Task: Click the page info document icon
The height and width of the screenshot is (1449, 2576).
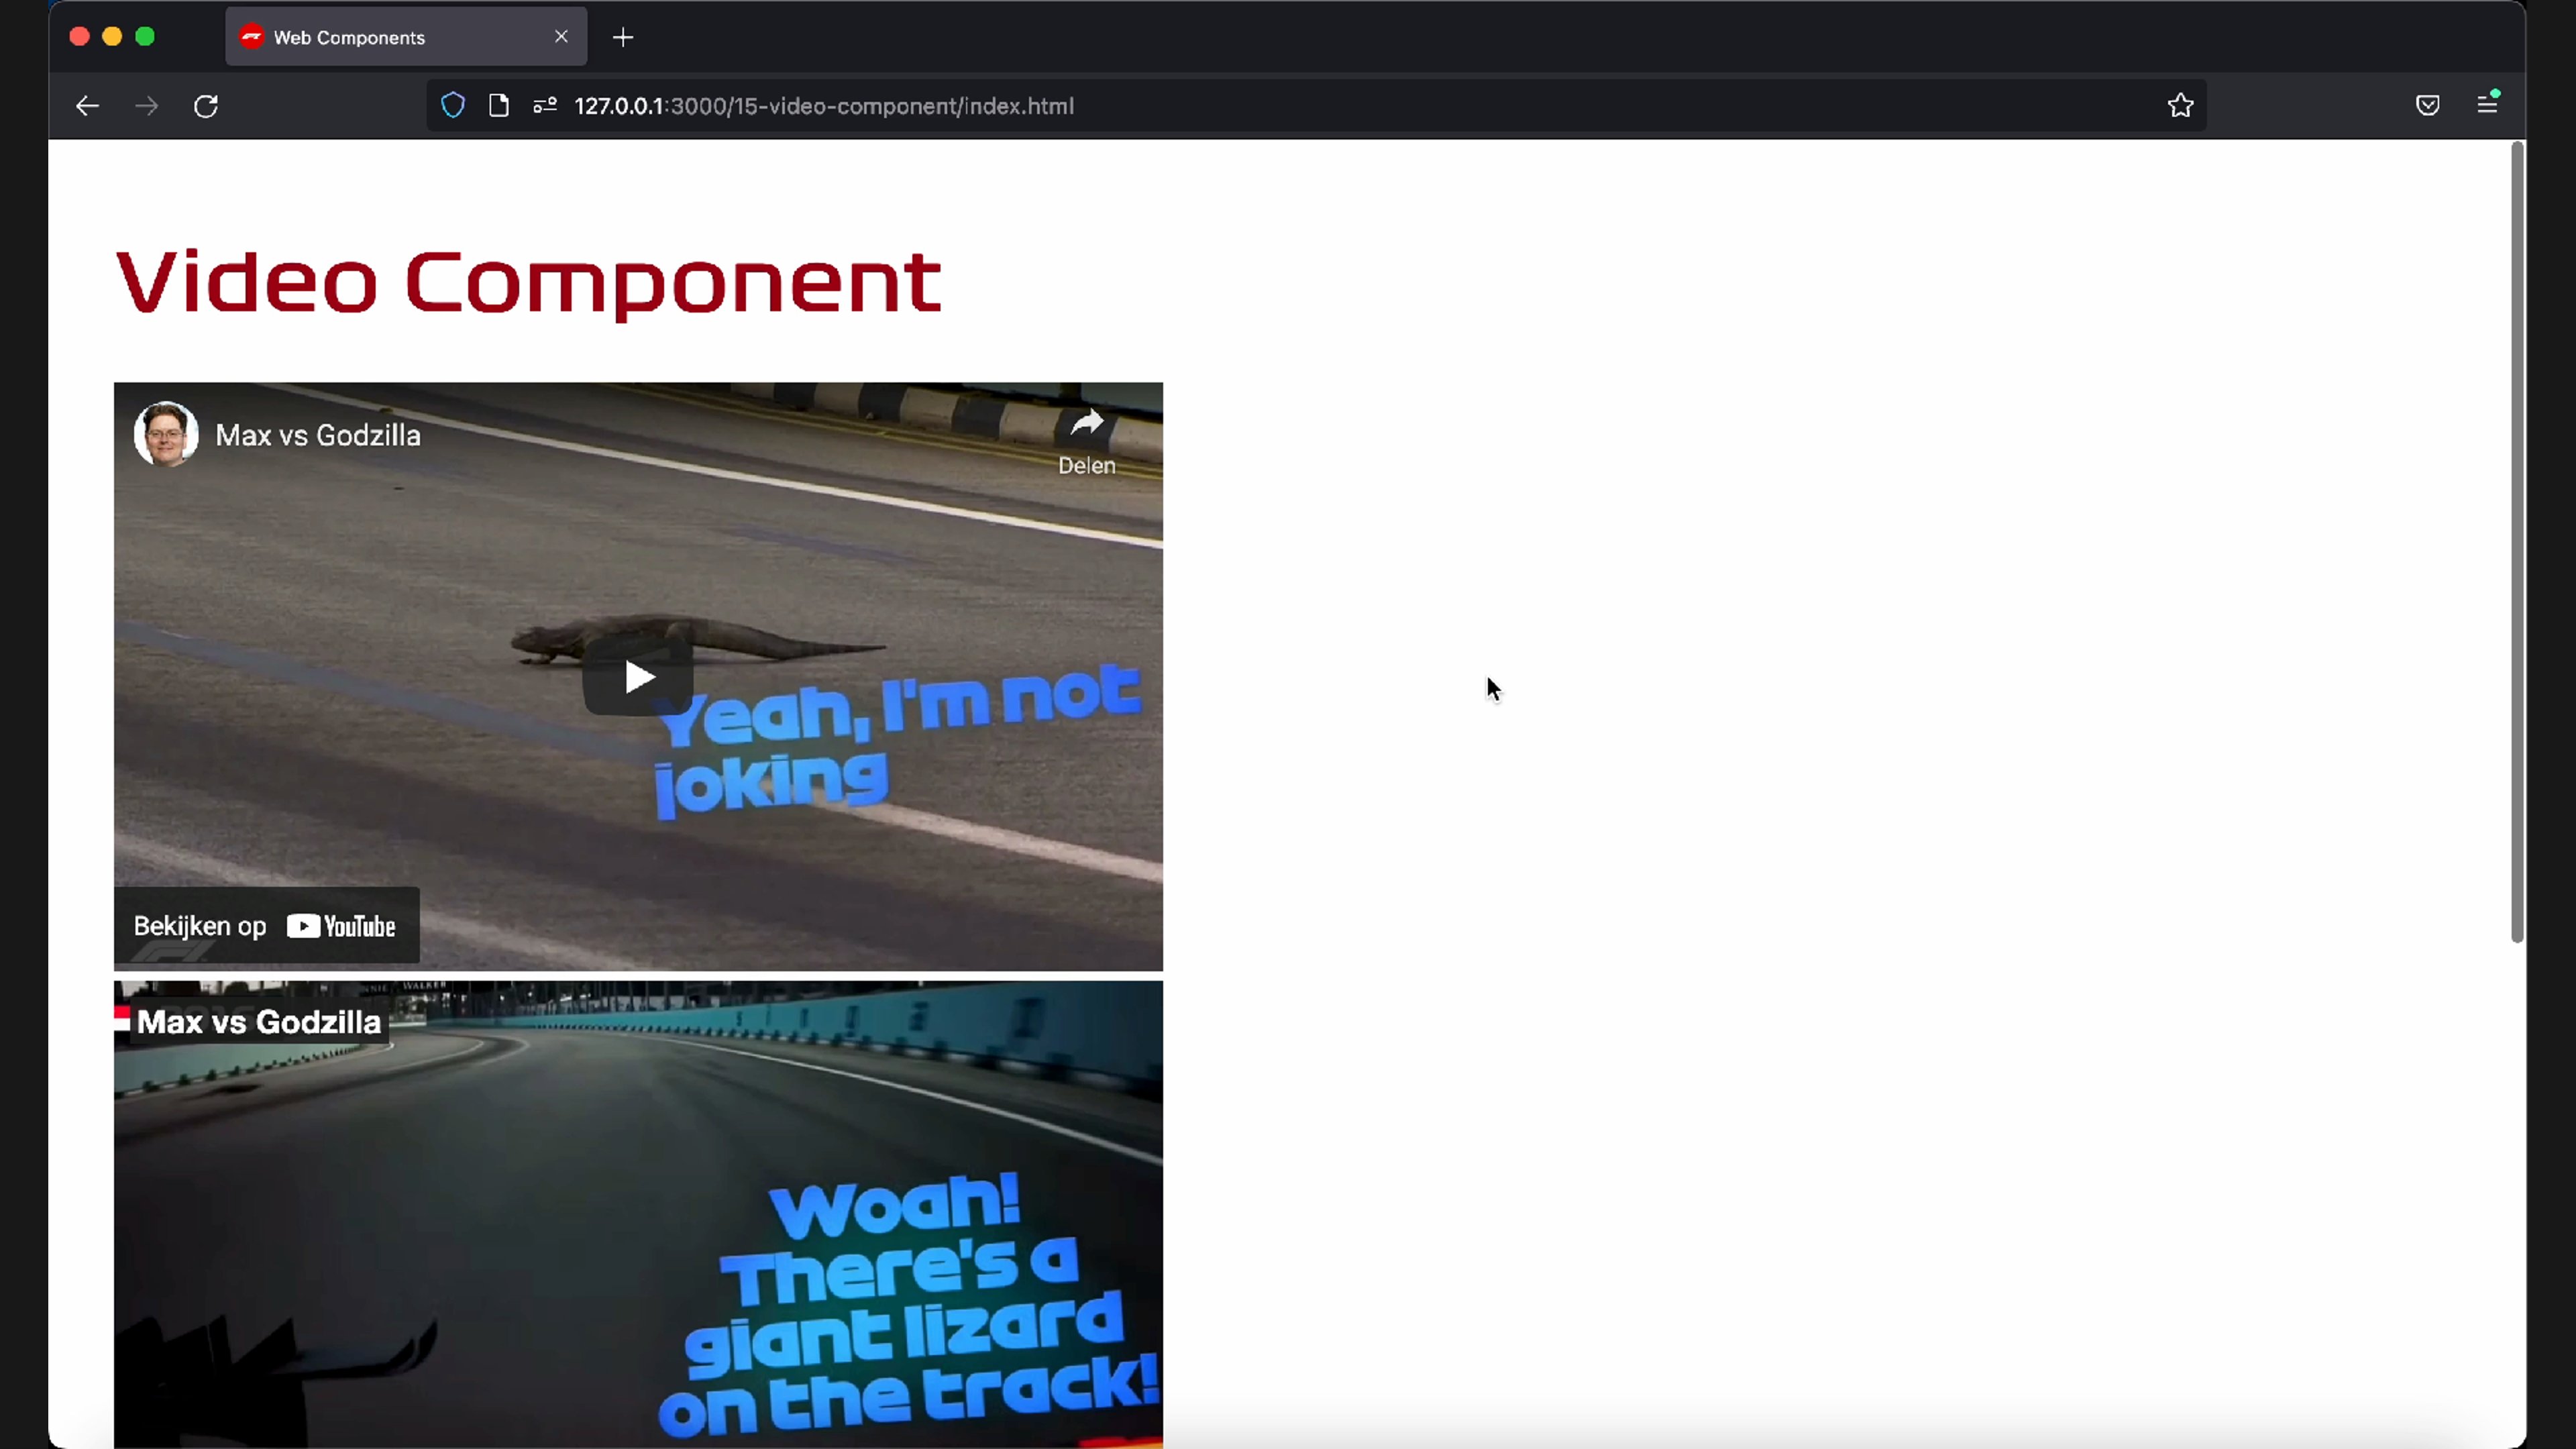Action: click(x=499, y=106)
